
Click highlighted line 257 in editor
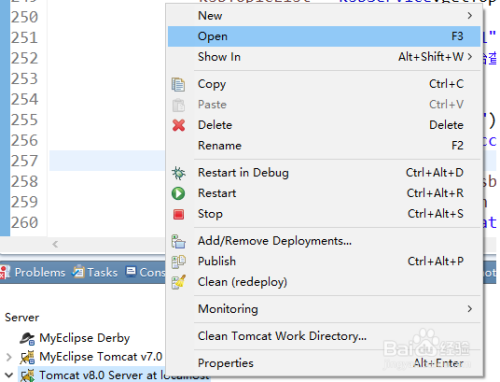(x=107, y=161)
